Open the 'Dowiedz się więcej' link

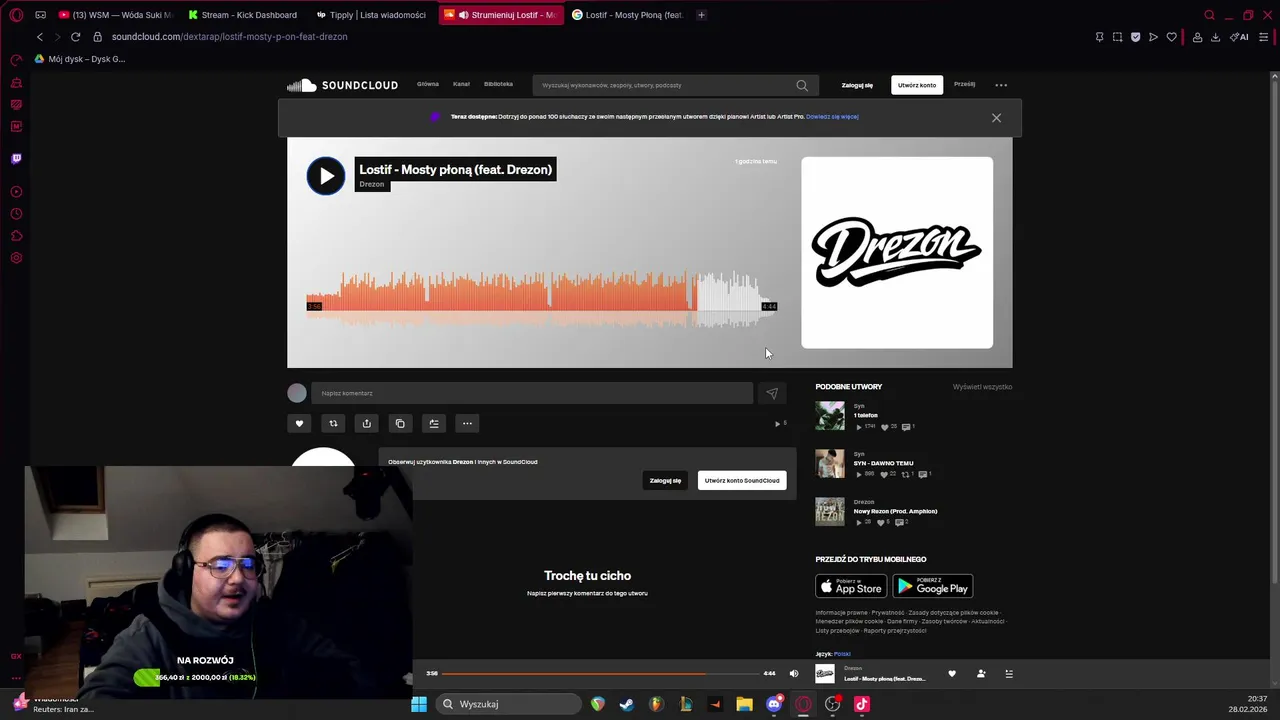(x=832, y=117)
